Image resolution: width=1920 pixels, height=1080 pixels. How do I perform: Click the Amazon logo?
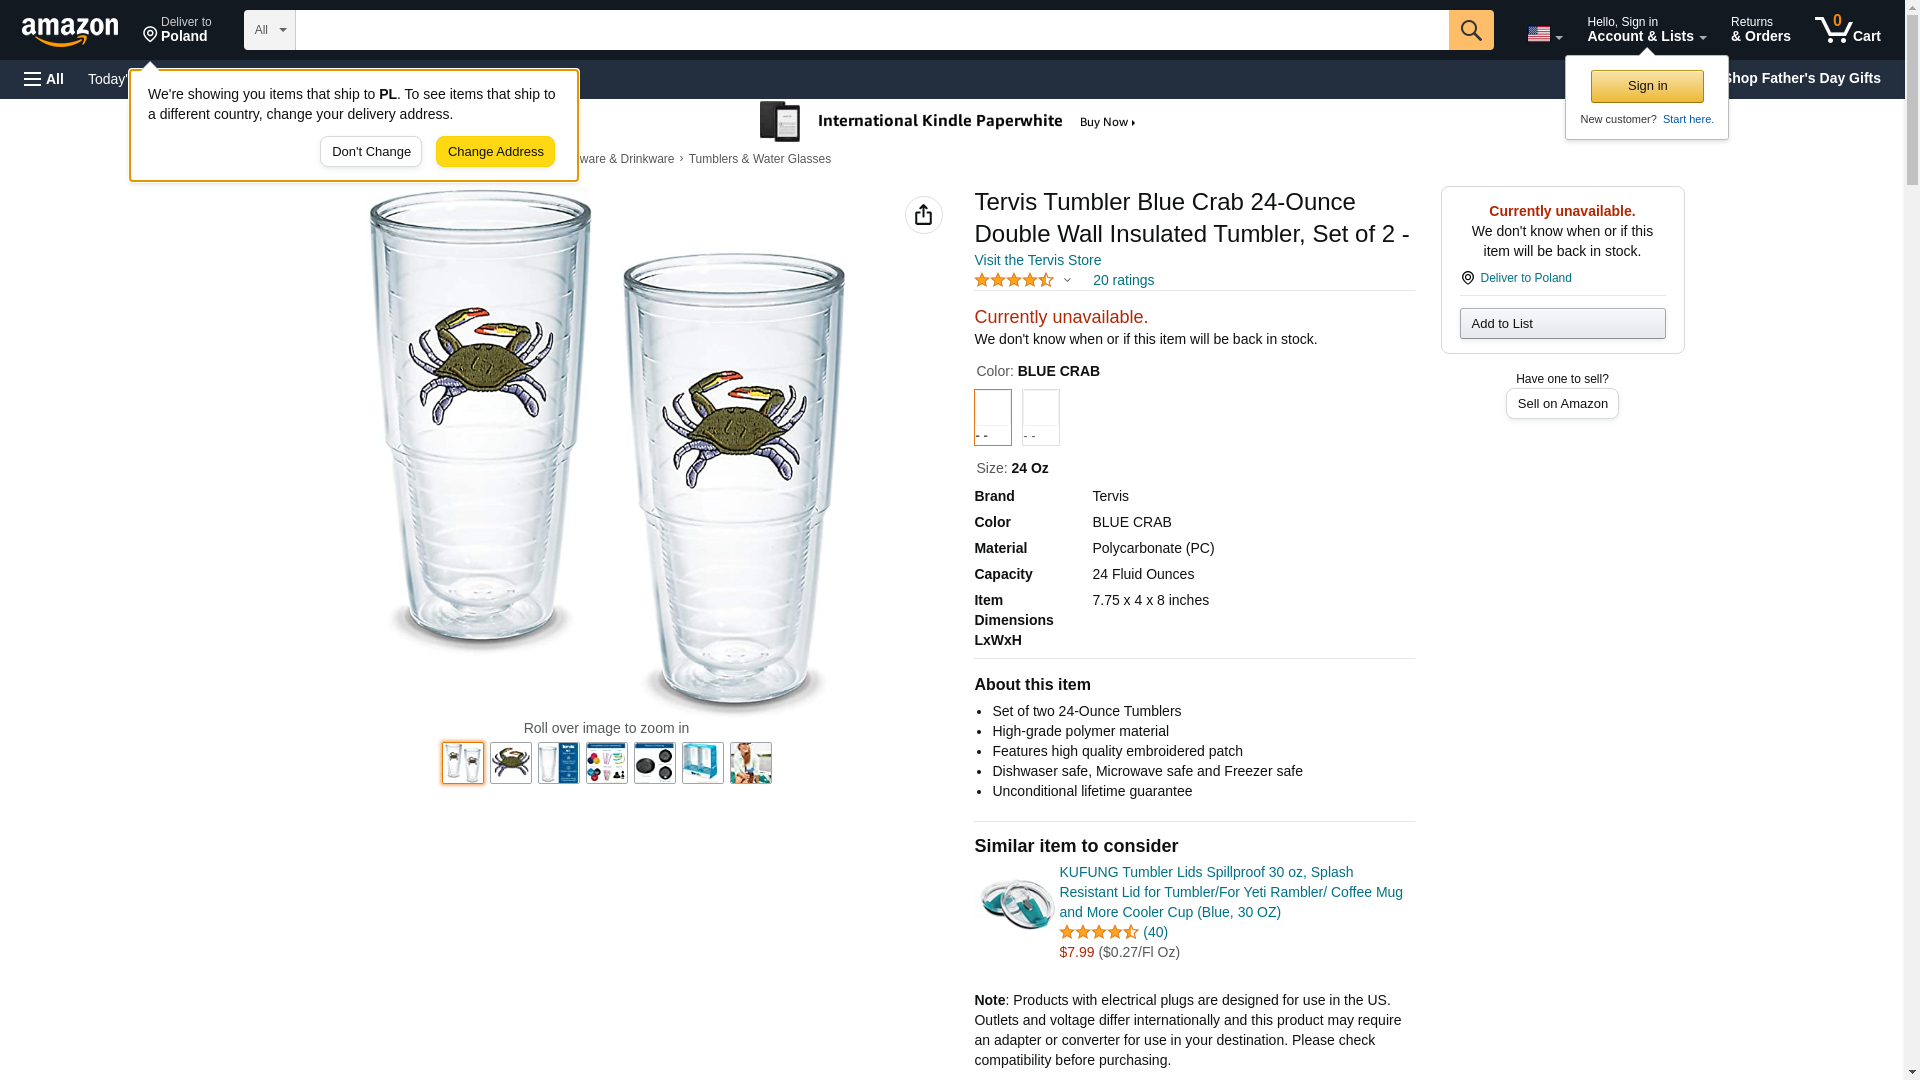pos(70,31)
